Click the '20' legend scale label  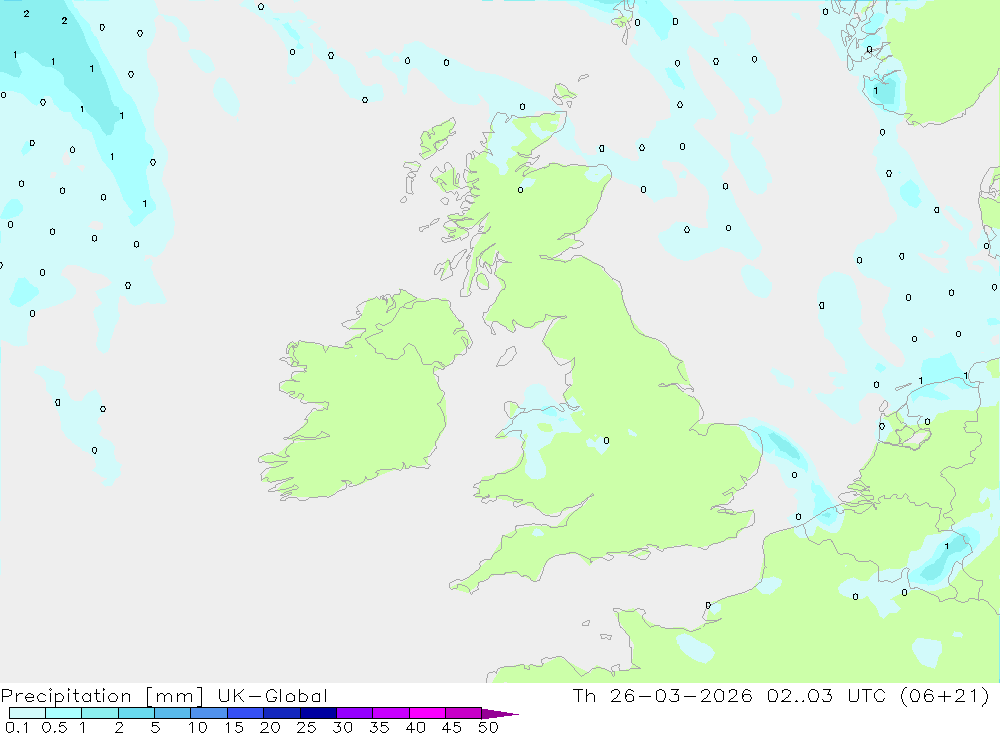tap(270, 727)
